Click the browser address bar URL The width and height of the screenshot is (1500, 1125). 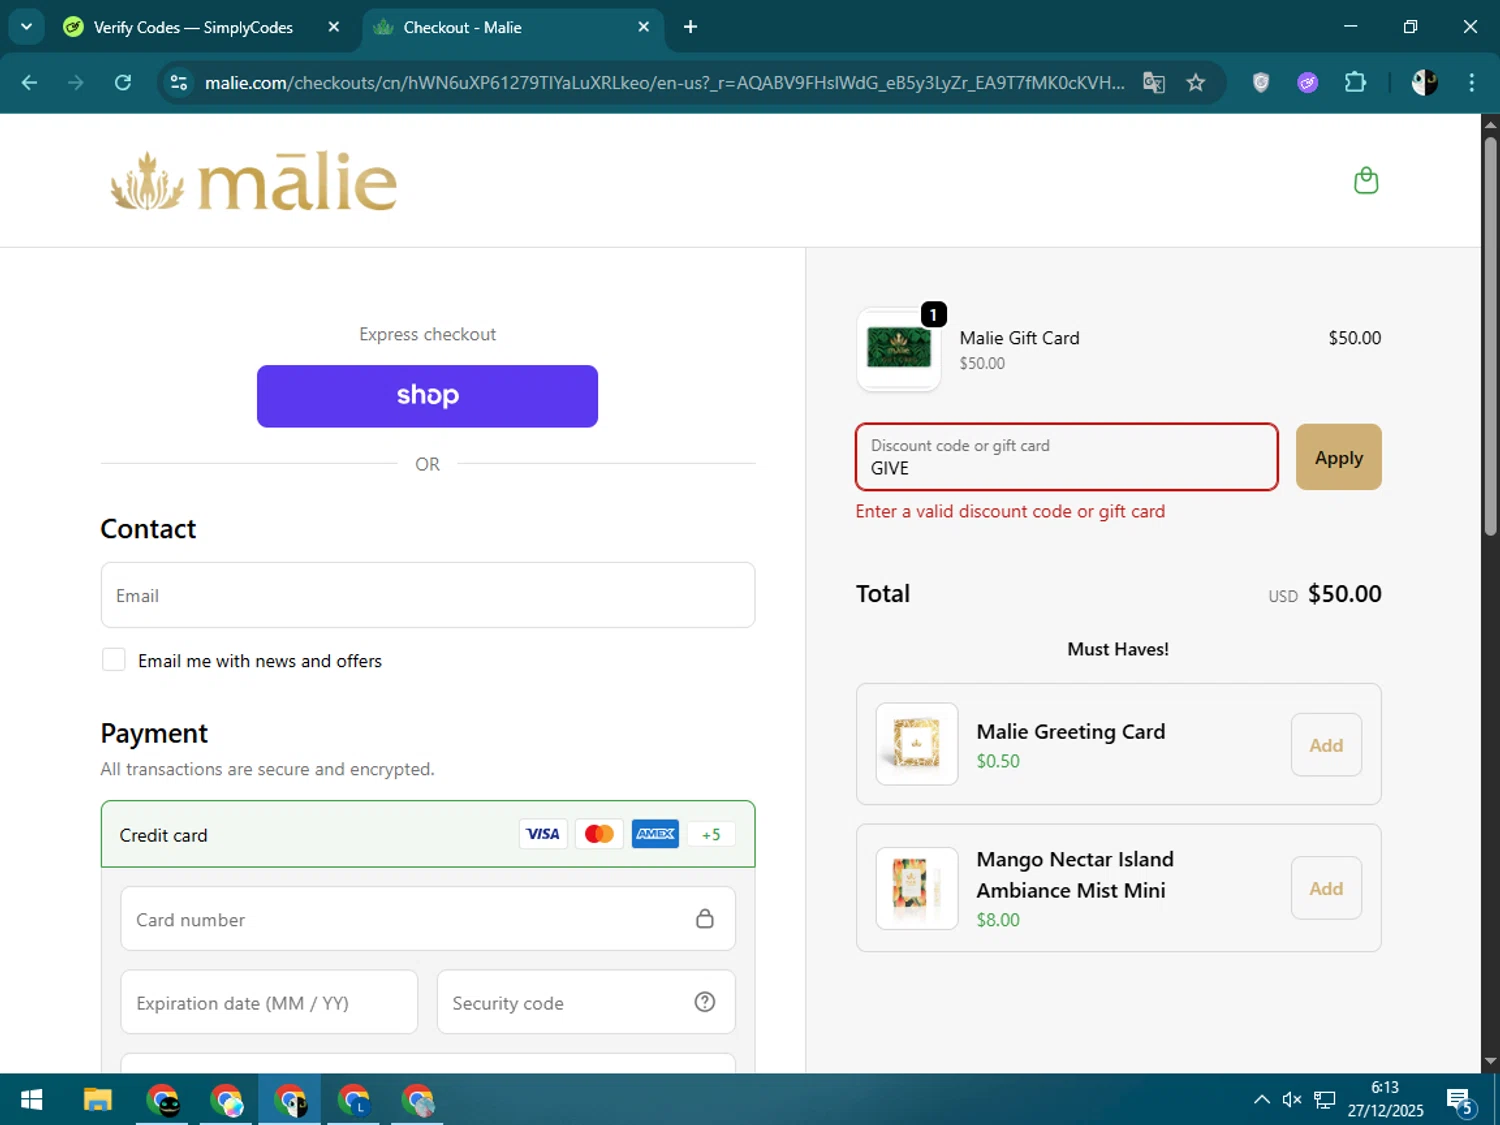point(664,83)
